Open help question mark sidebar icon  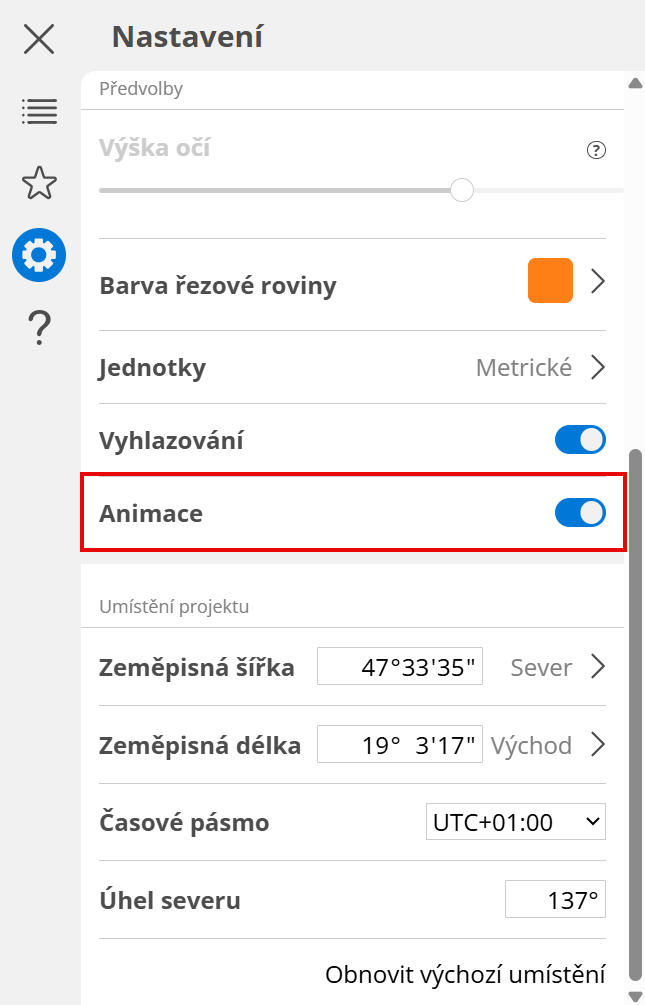coord(39,327)
